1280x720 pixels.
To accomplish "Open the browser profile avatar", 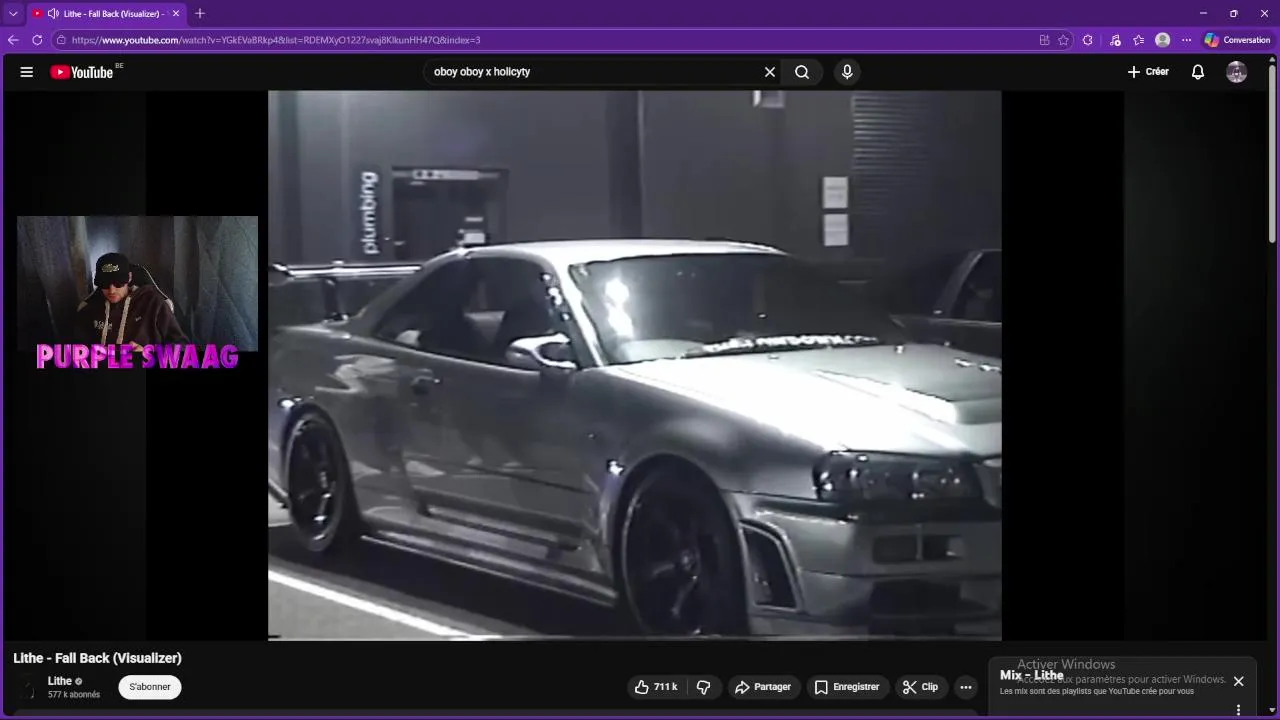I will [x=1162, y=40].
